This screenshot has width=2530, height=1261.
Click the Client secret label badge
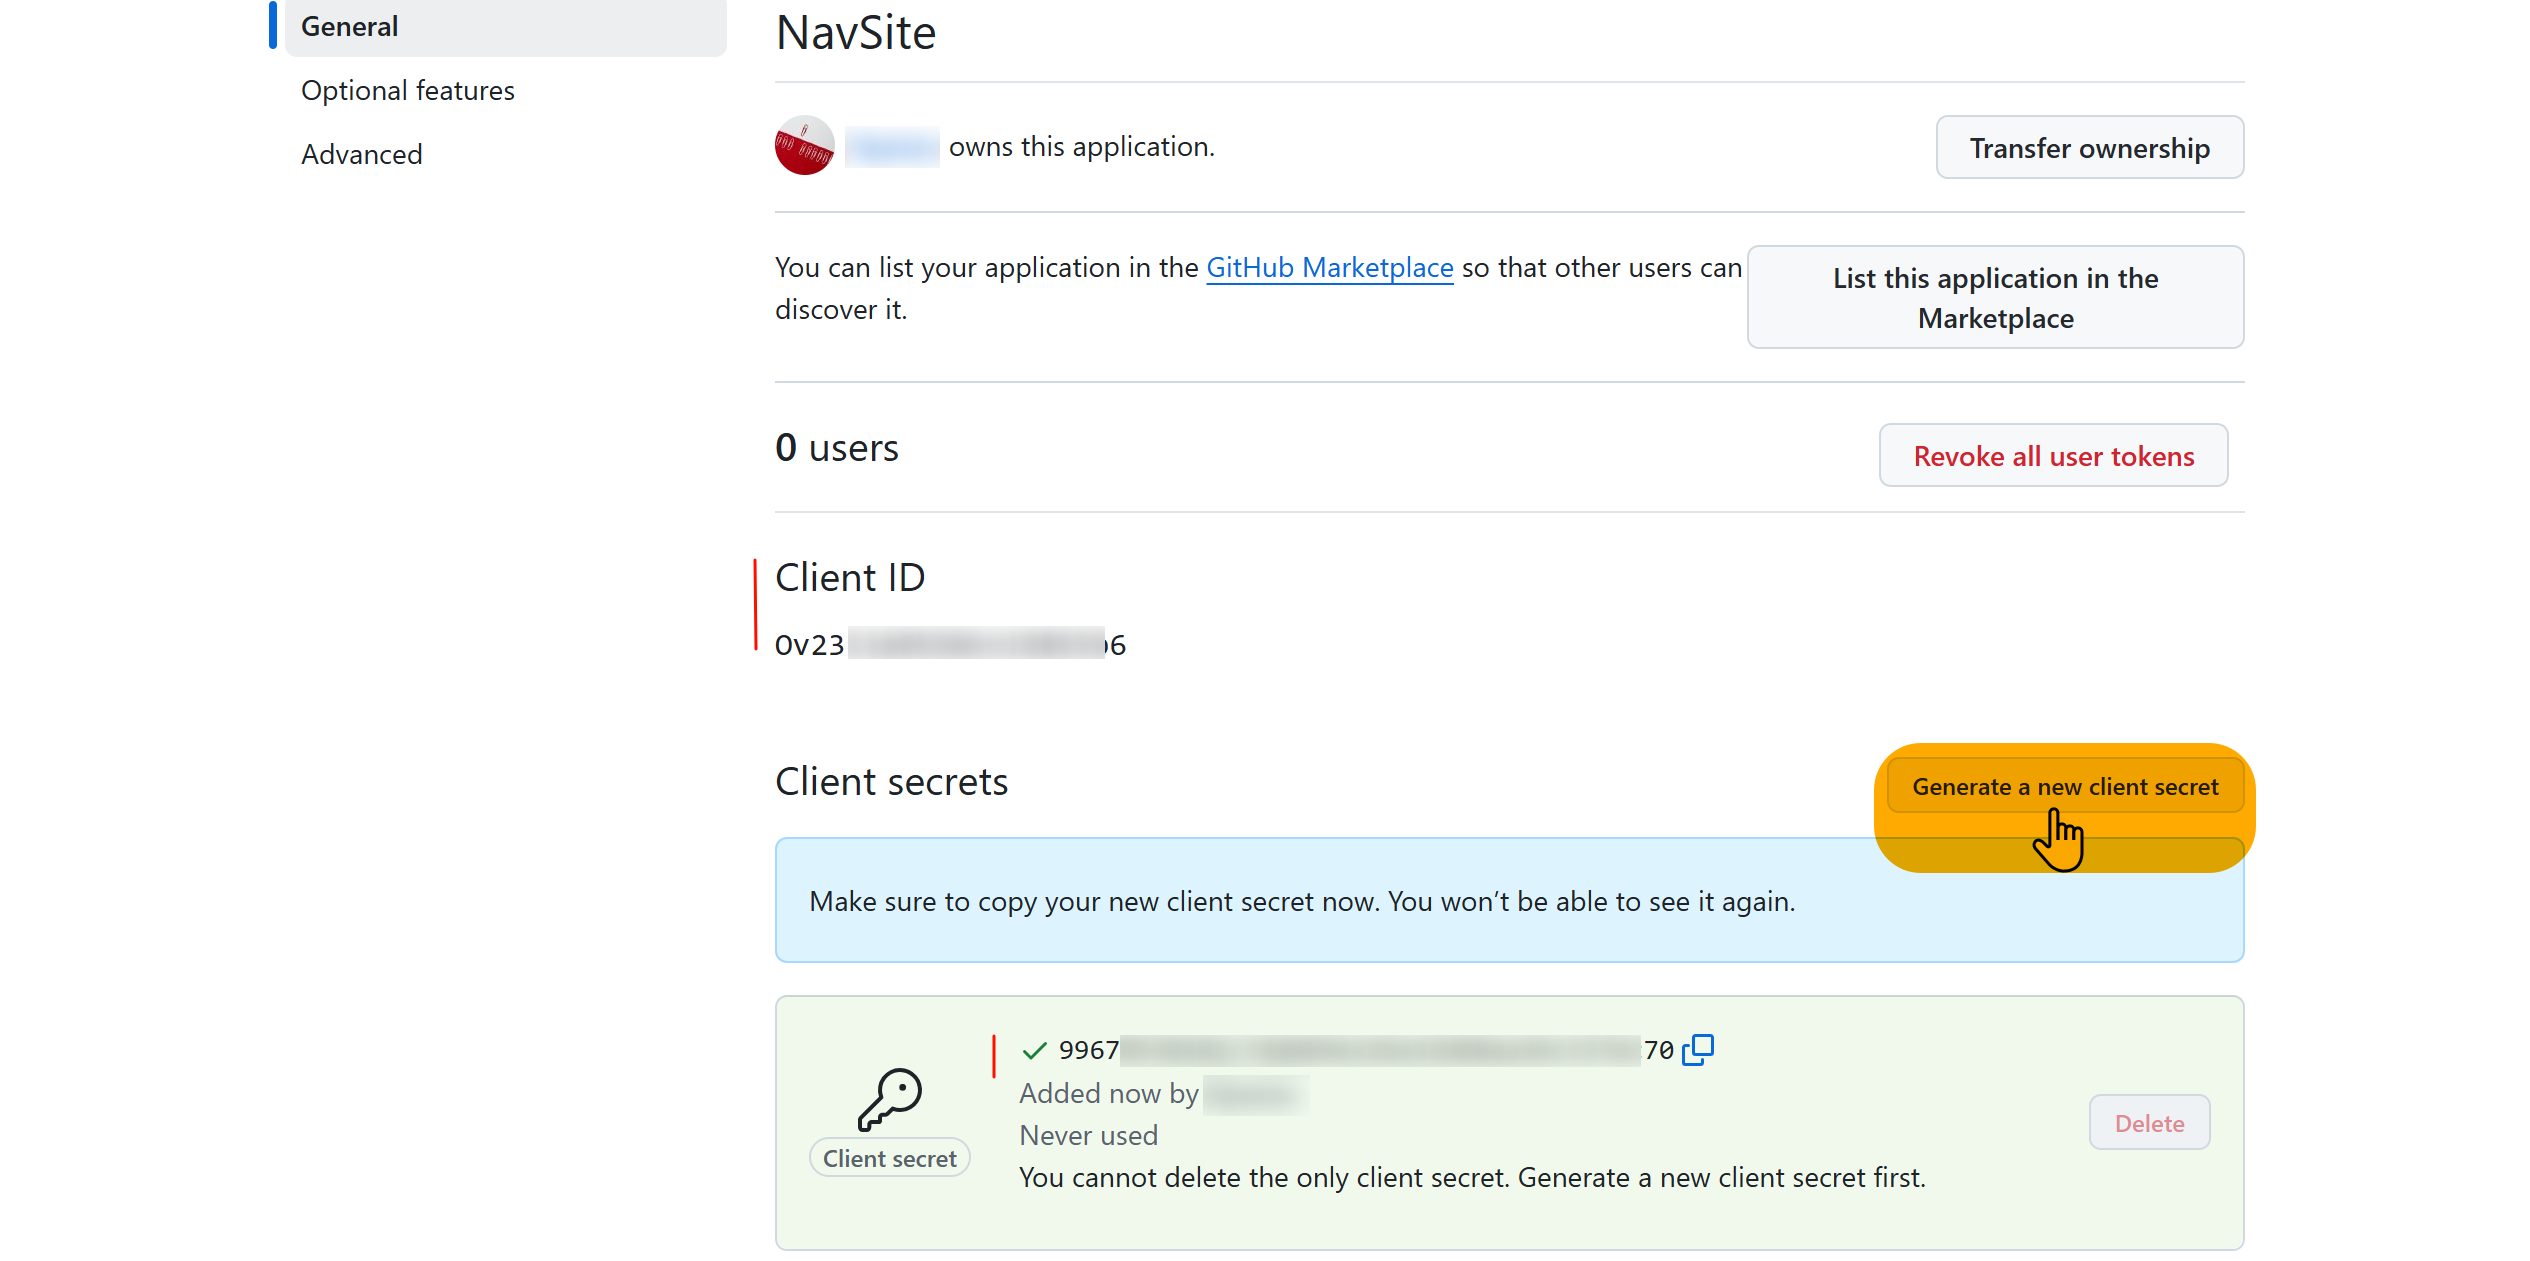pos(889,1158)
